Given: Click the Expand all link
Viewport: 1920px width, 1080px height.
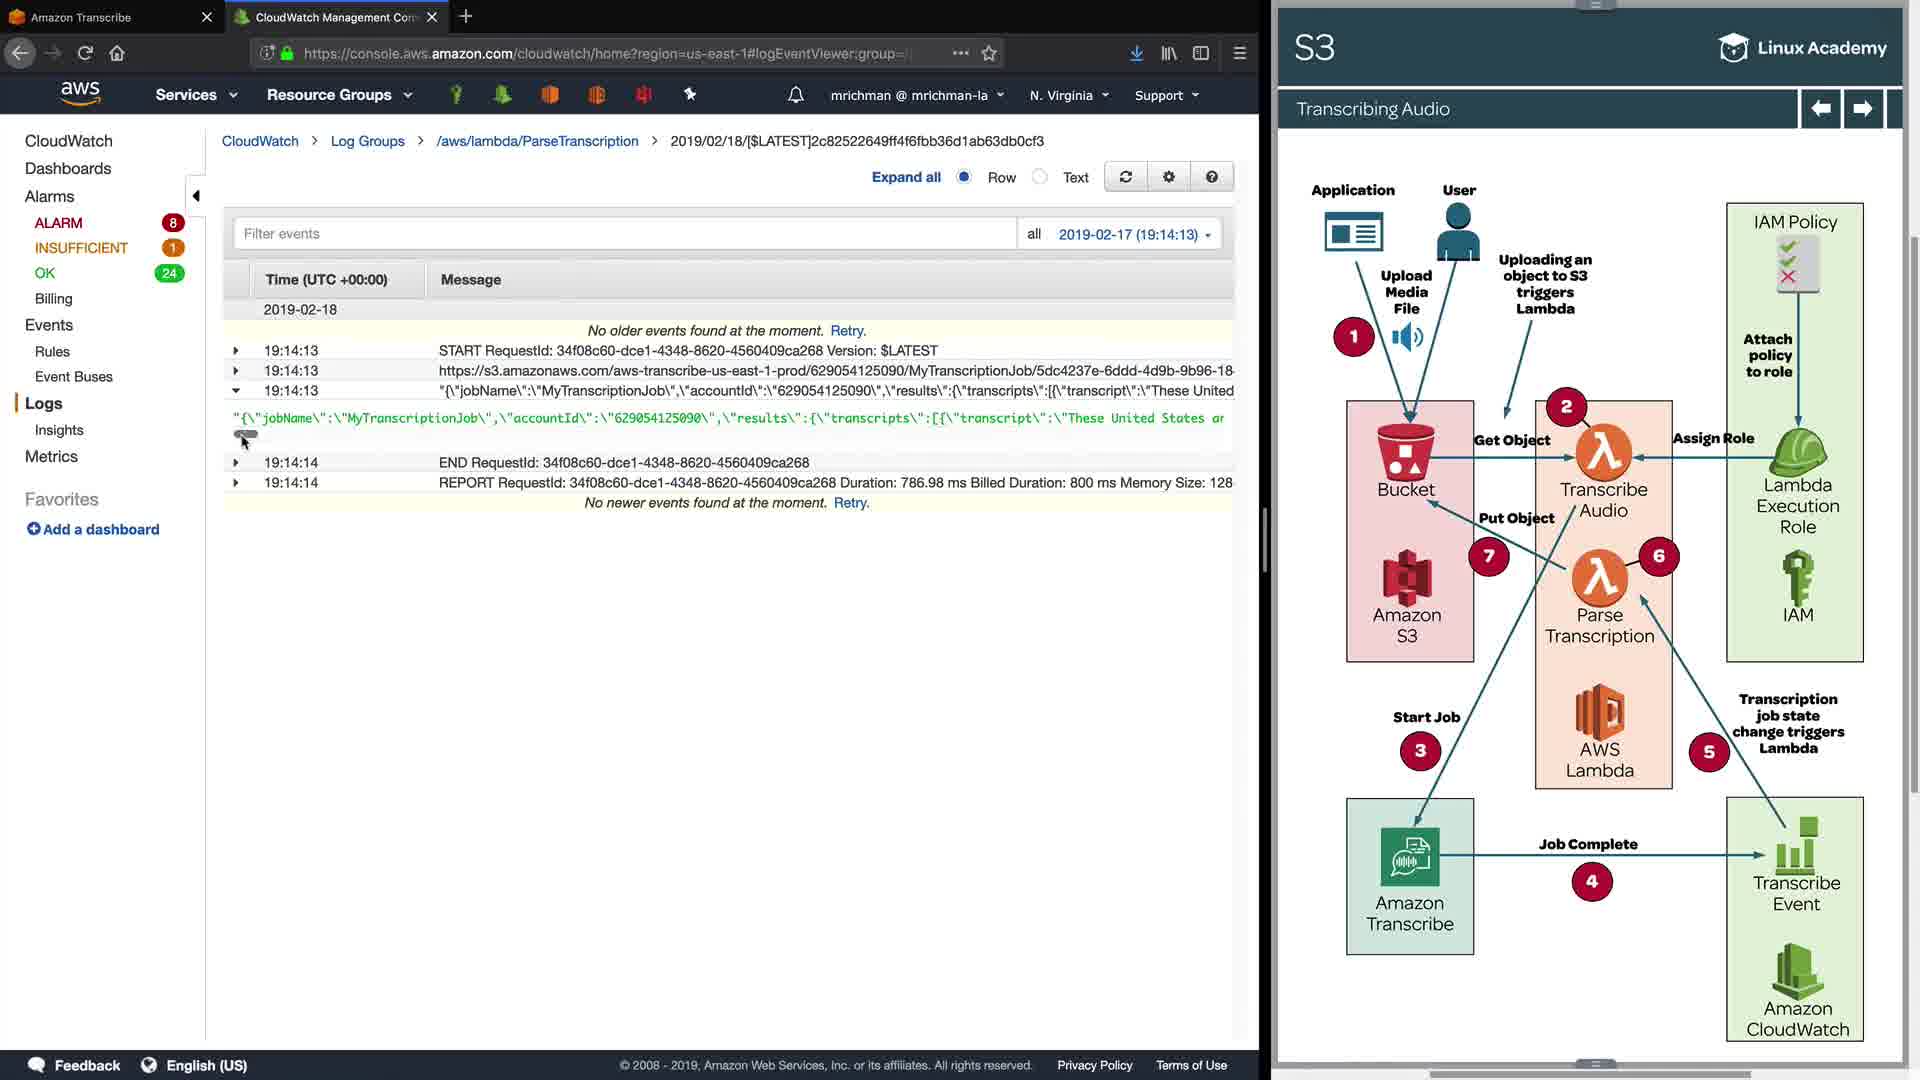Looking at the screenshot, I should pyautogui.click(x=906, y=177).
